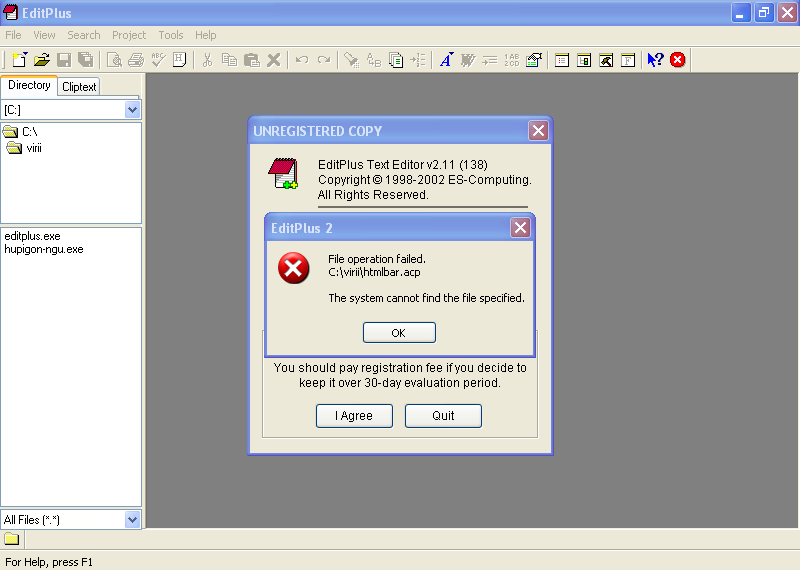Click 'For Help, press F1' status text
The height and width of the screenshot is (570, 800).
[x=49, y=562]
